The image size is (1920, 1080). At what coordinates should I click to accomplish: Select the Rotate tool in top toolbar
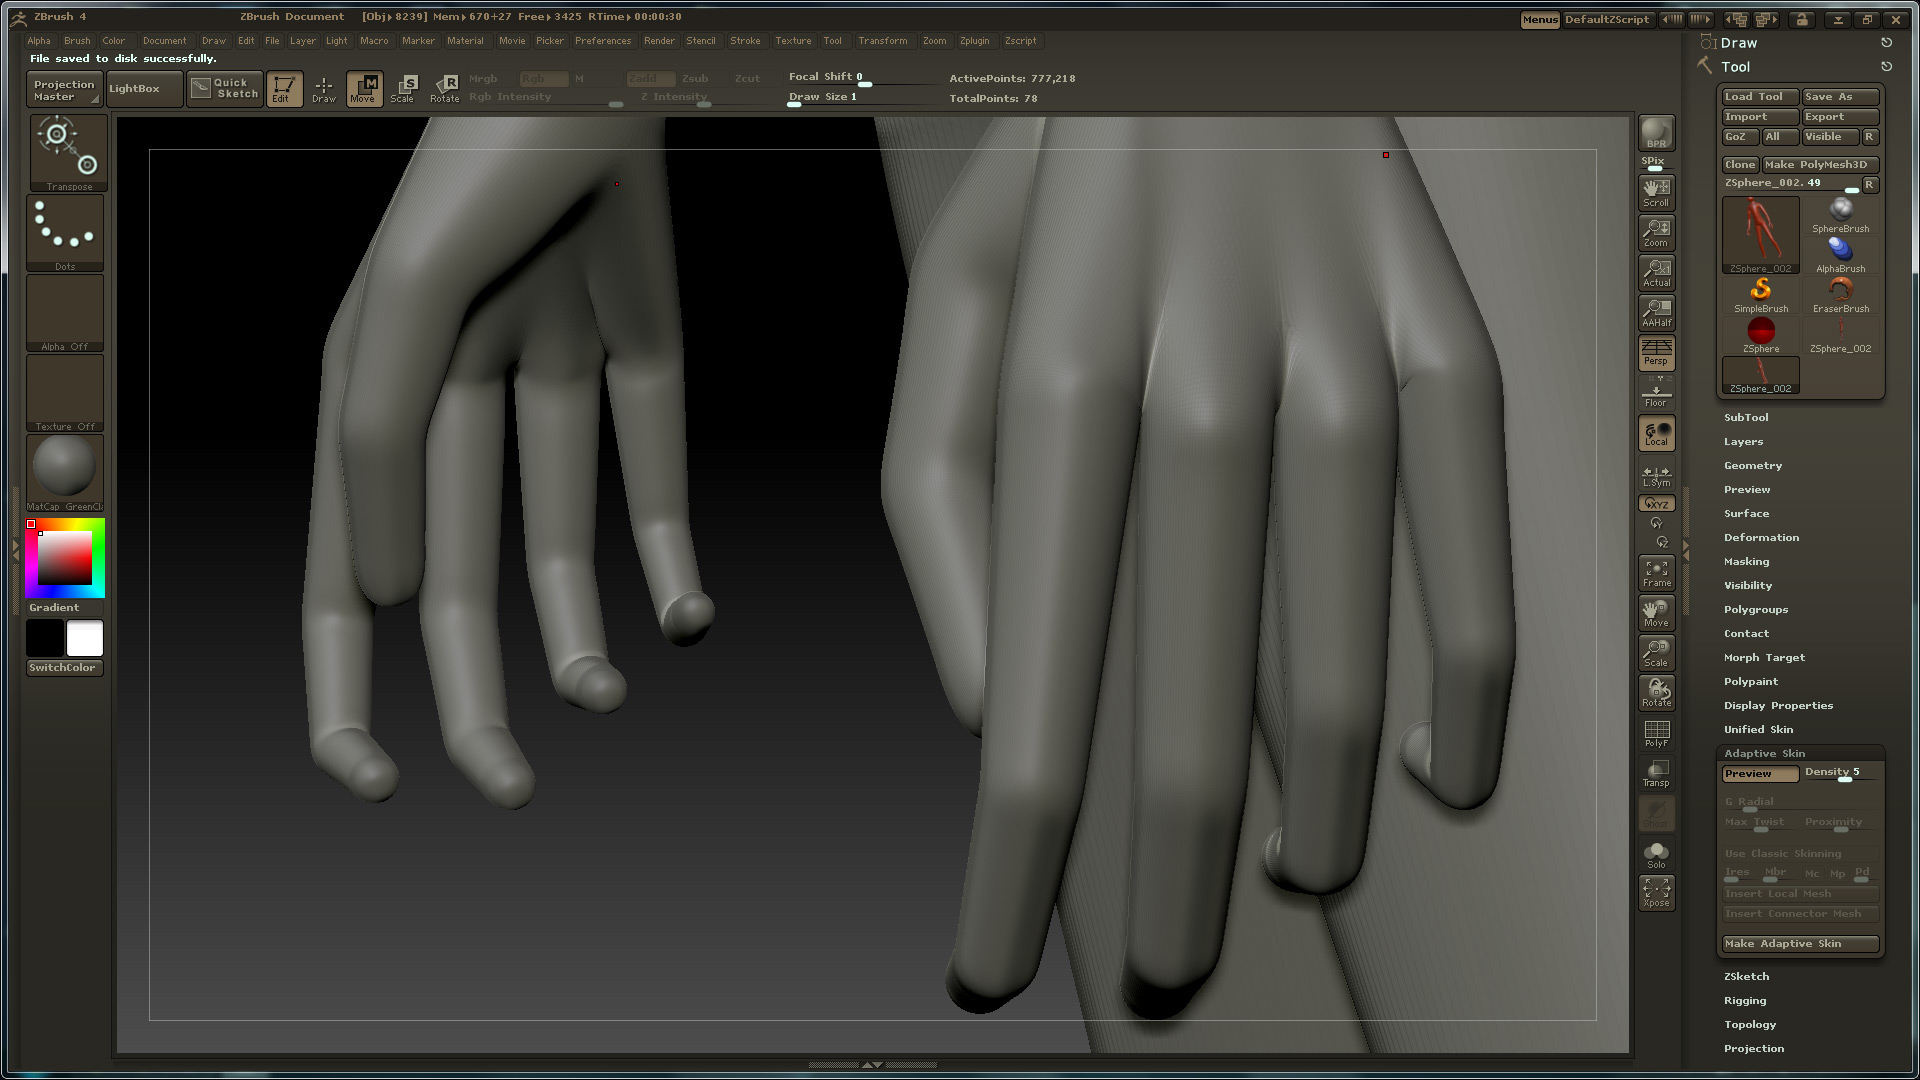[445, 88]
